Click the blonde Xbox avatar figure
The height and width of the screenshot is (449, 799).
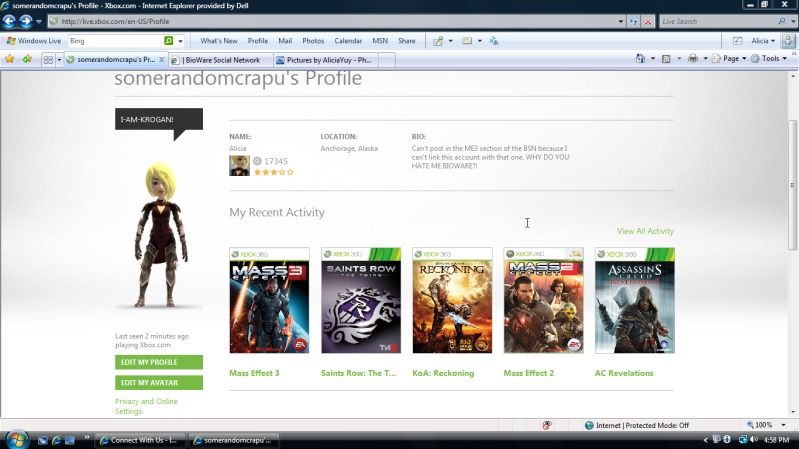[161, 234]
